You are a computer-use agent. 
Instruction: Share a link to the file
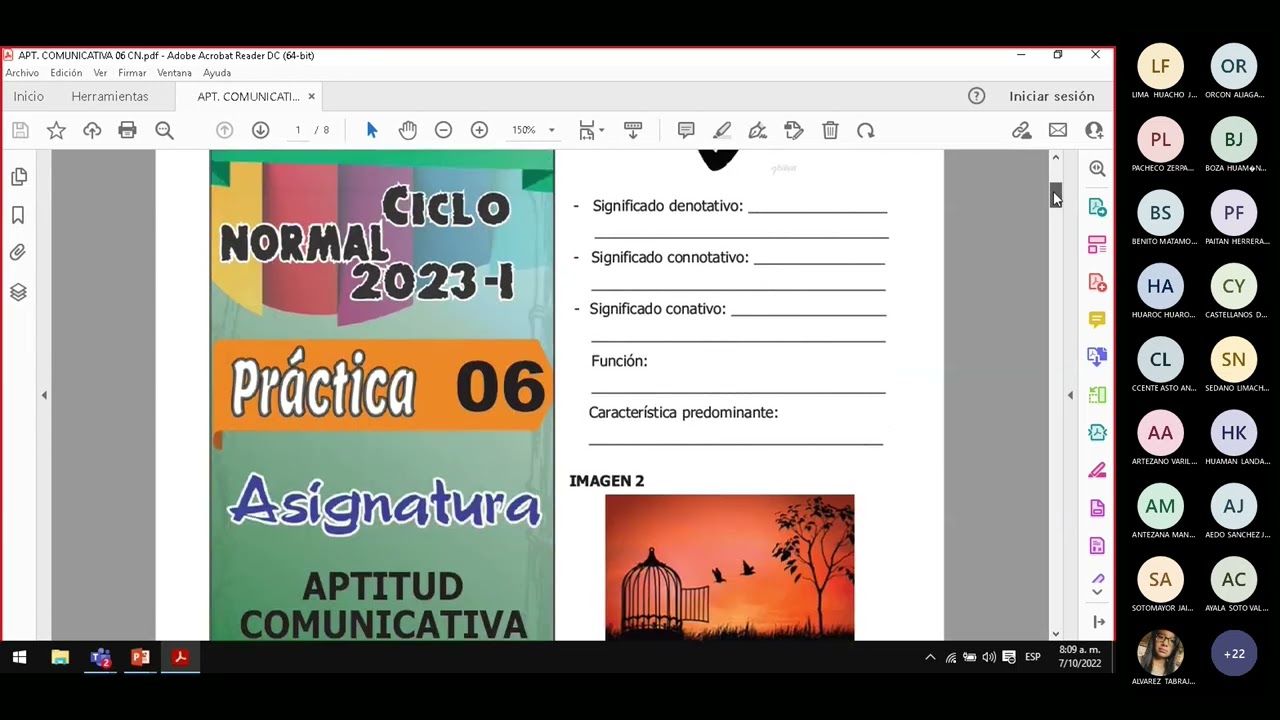1021,130
